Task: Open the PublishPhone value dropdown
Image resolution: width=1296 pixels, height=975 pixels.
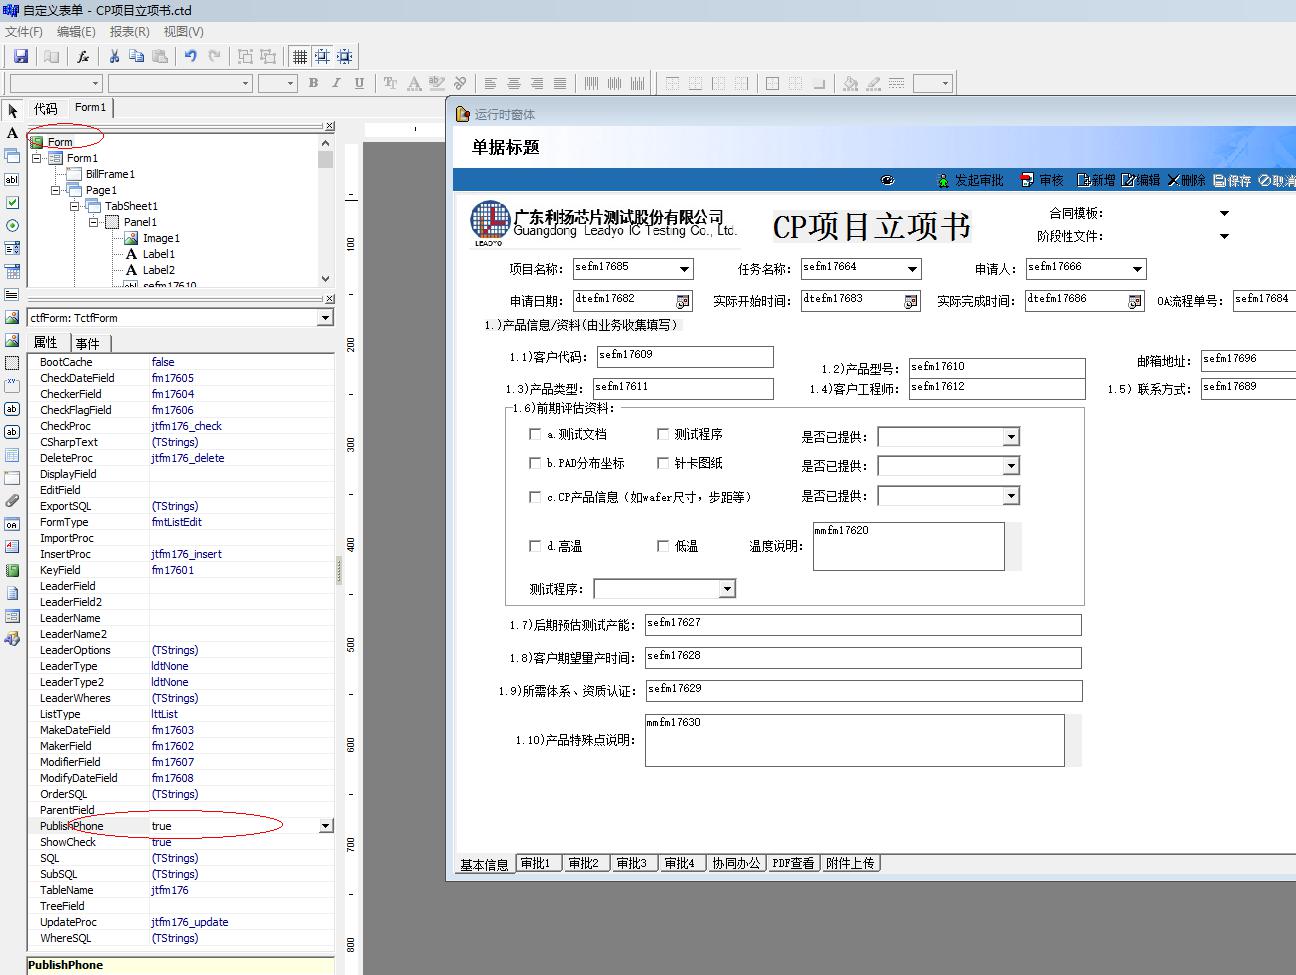Action: click(325, 826)
